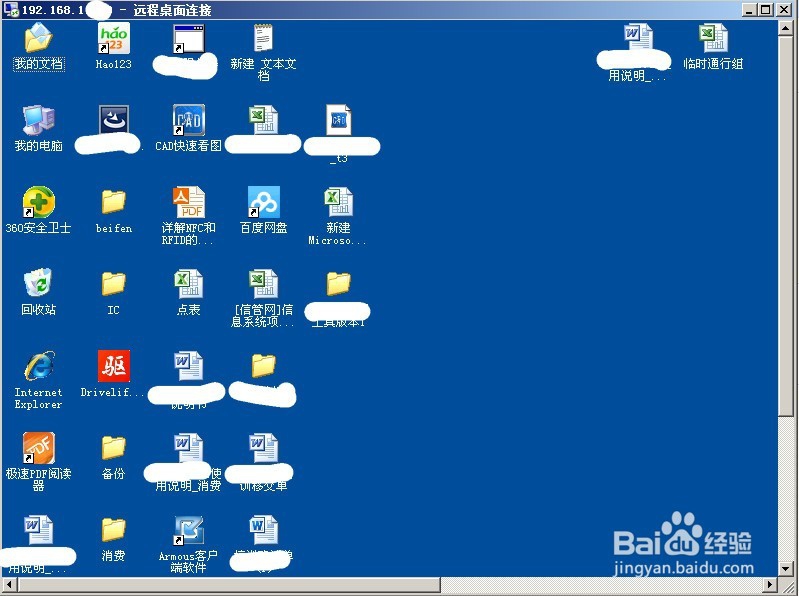The height and width of the screenshot is (596, 799).
Task: Close the remote desktop connection window
Action: point(784,10)
